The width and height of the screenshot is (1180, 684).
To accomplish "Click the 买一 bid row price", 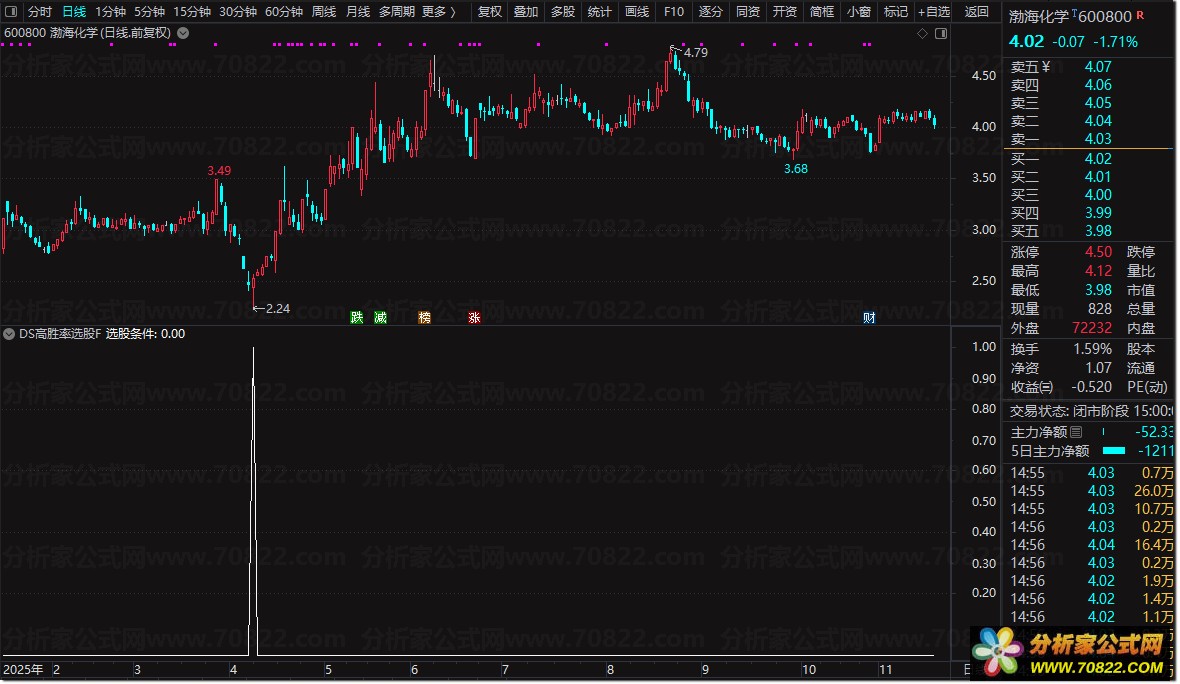I will pos(1098,159).
